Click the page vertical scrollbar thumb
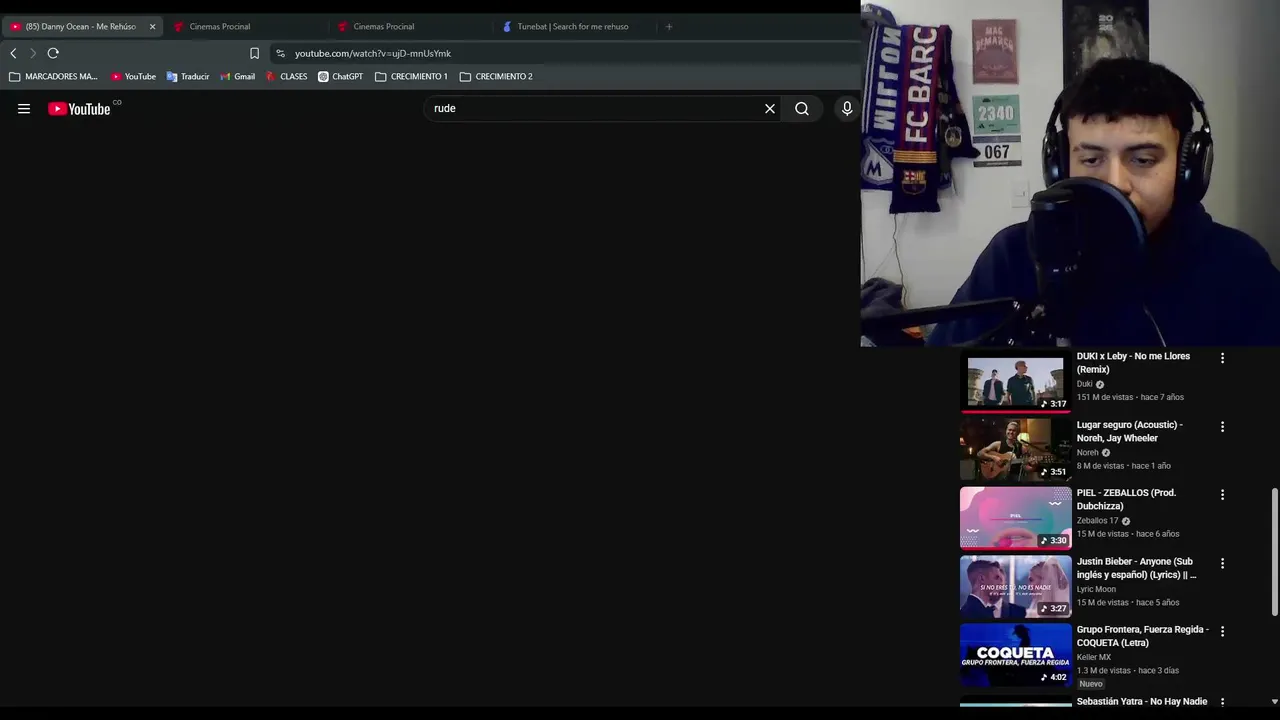Image resolution: width=1280 pixels, height=720 pixels. pyautogui.click(x=1274, y=553)
